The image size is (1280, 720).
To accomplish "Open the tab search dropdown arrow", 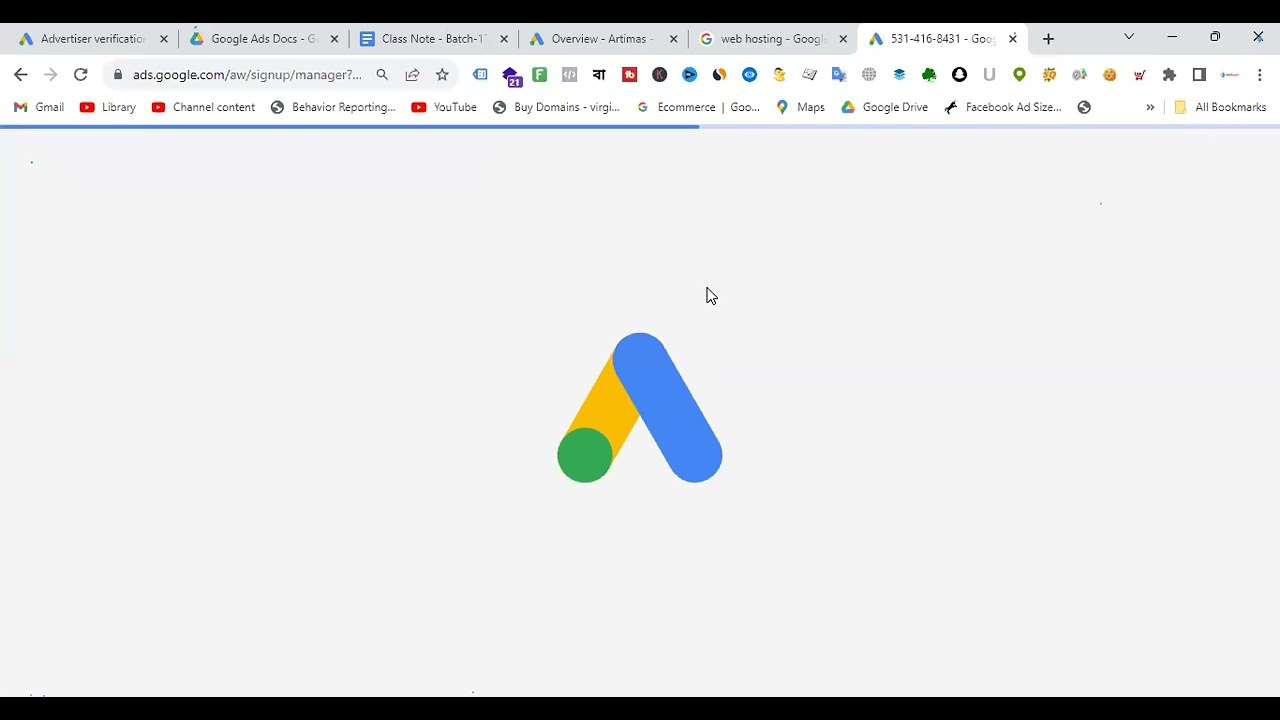I will 1129,37.
